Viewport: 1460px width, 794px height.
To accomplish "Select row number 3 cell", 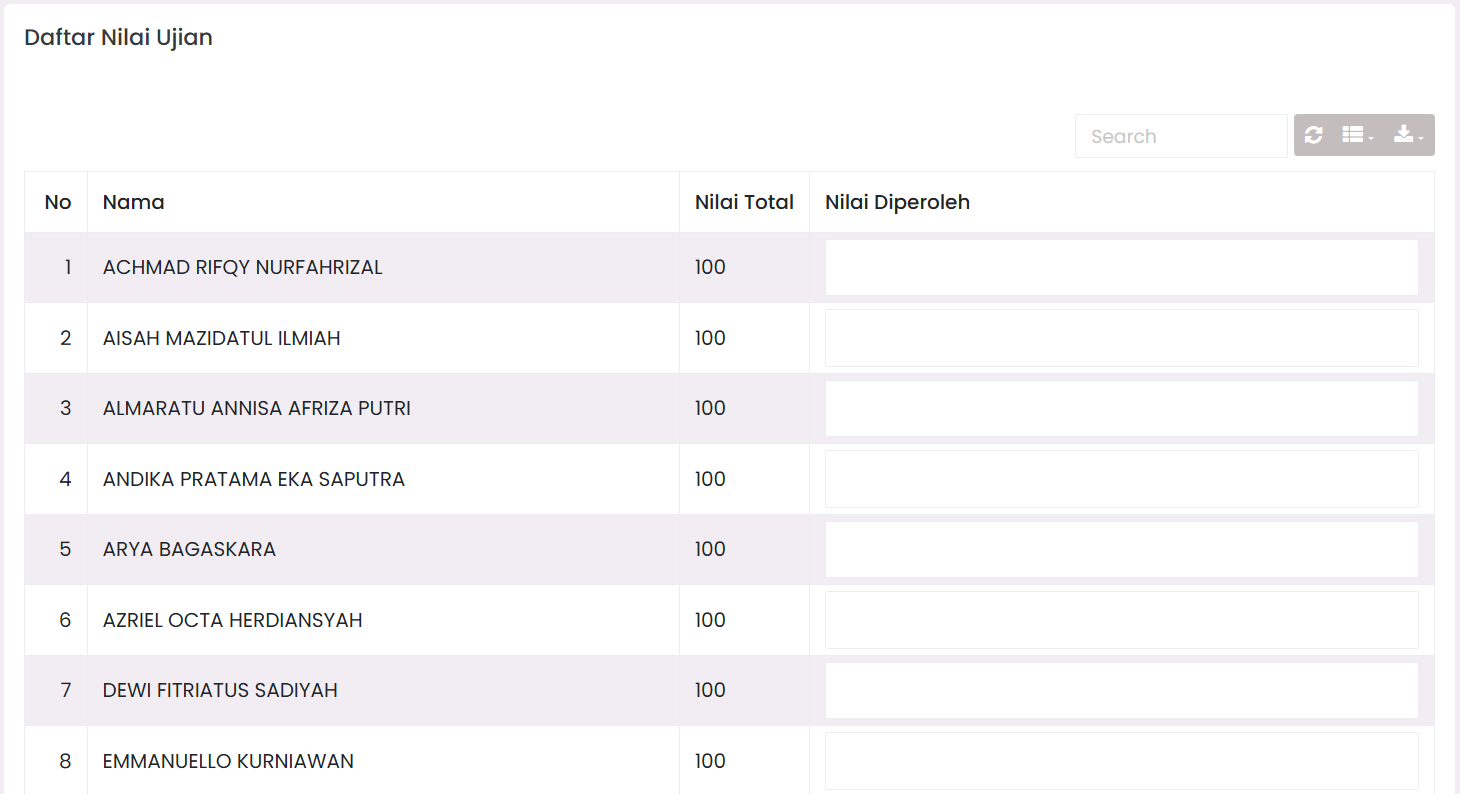I will point(57,408).
